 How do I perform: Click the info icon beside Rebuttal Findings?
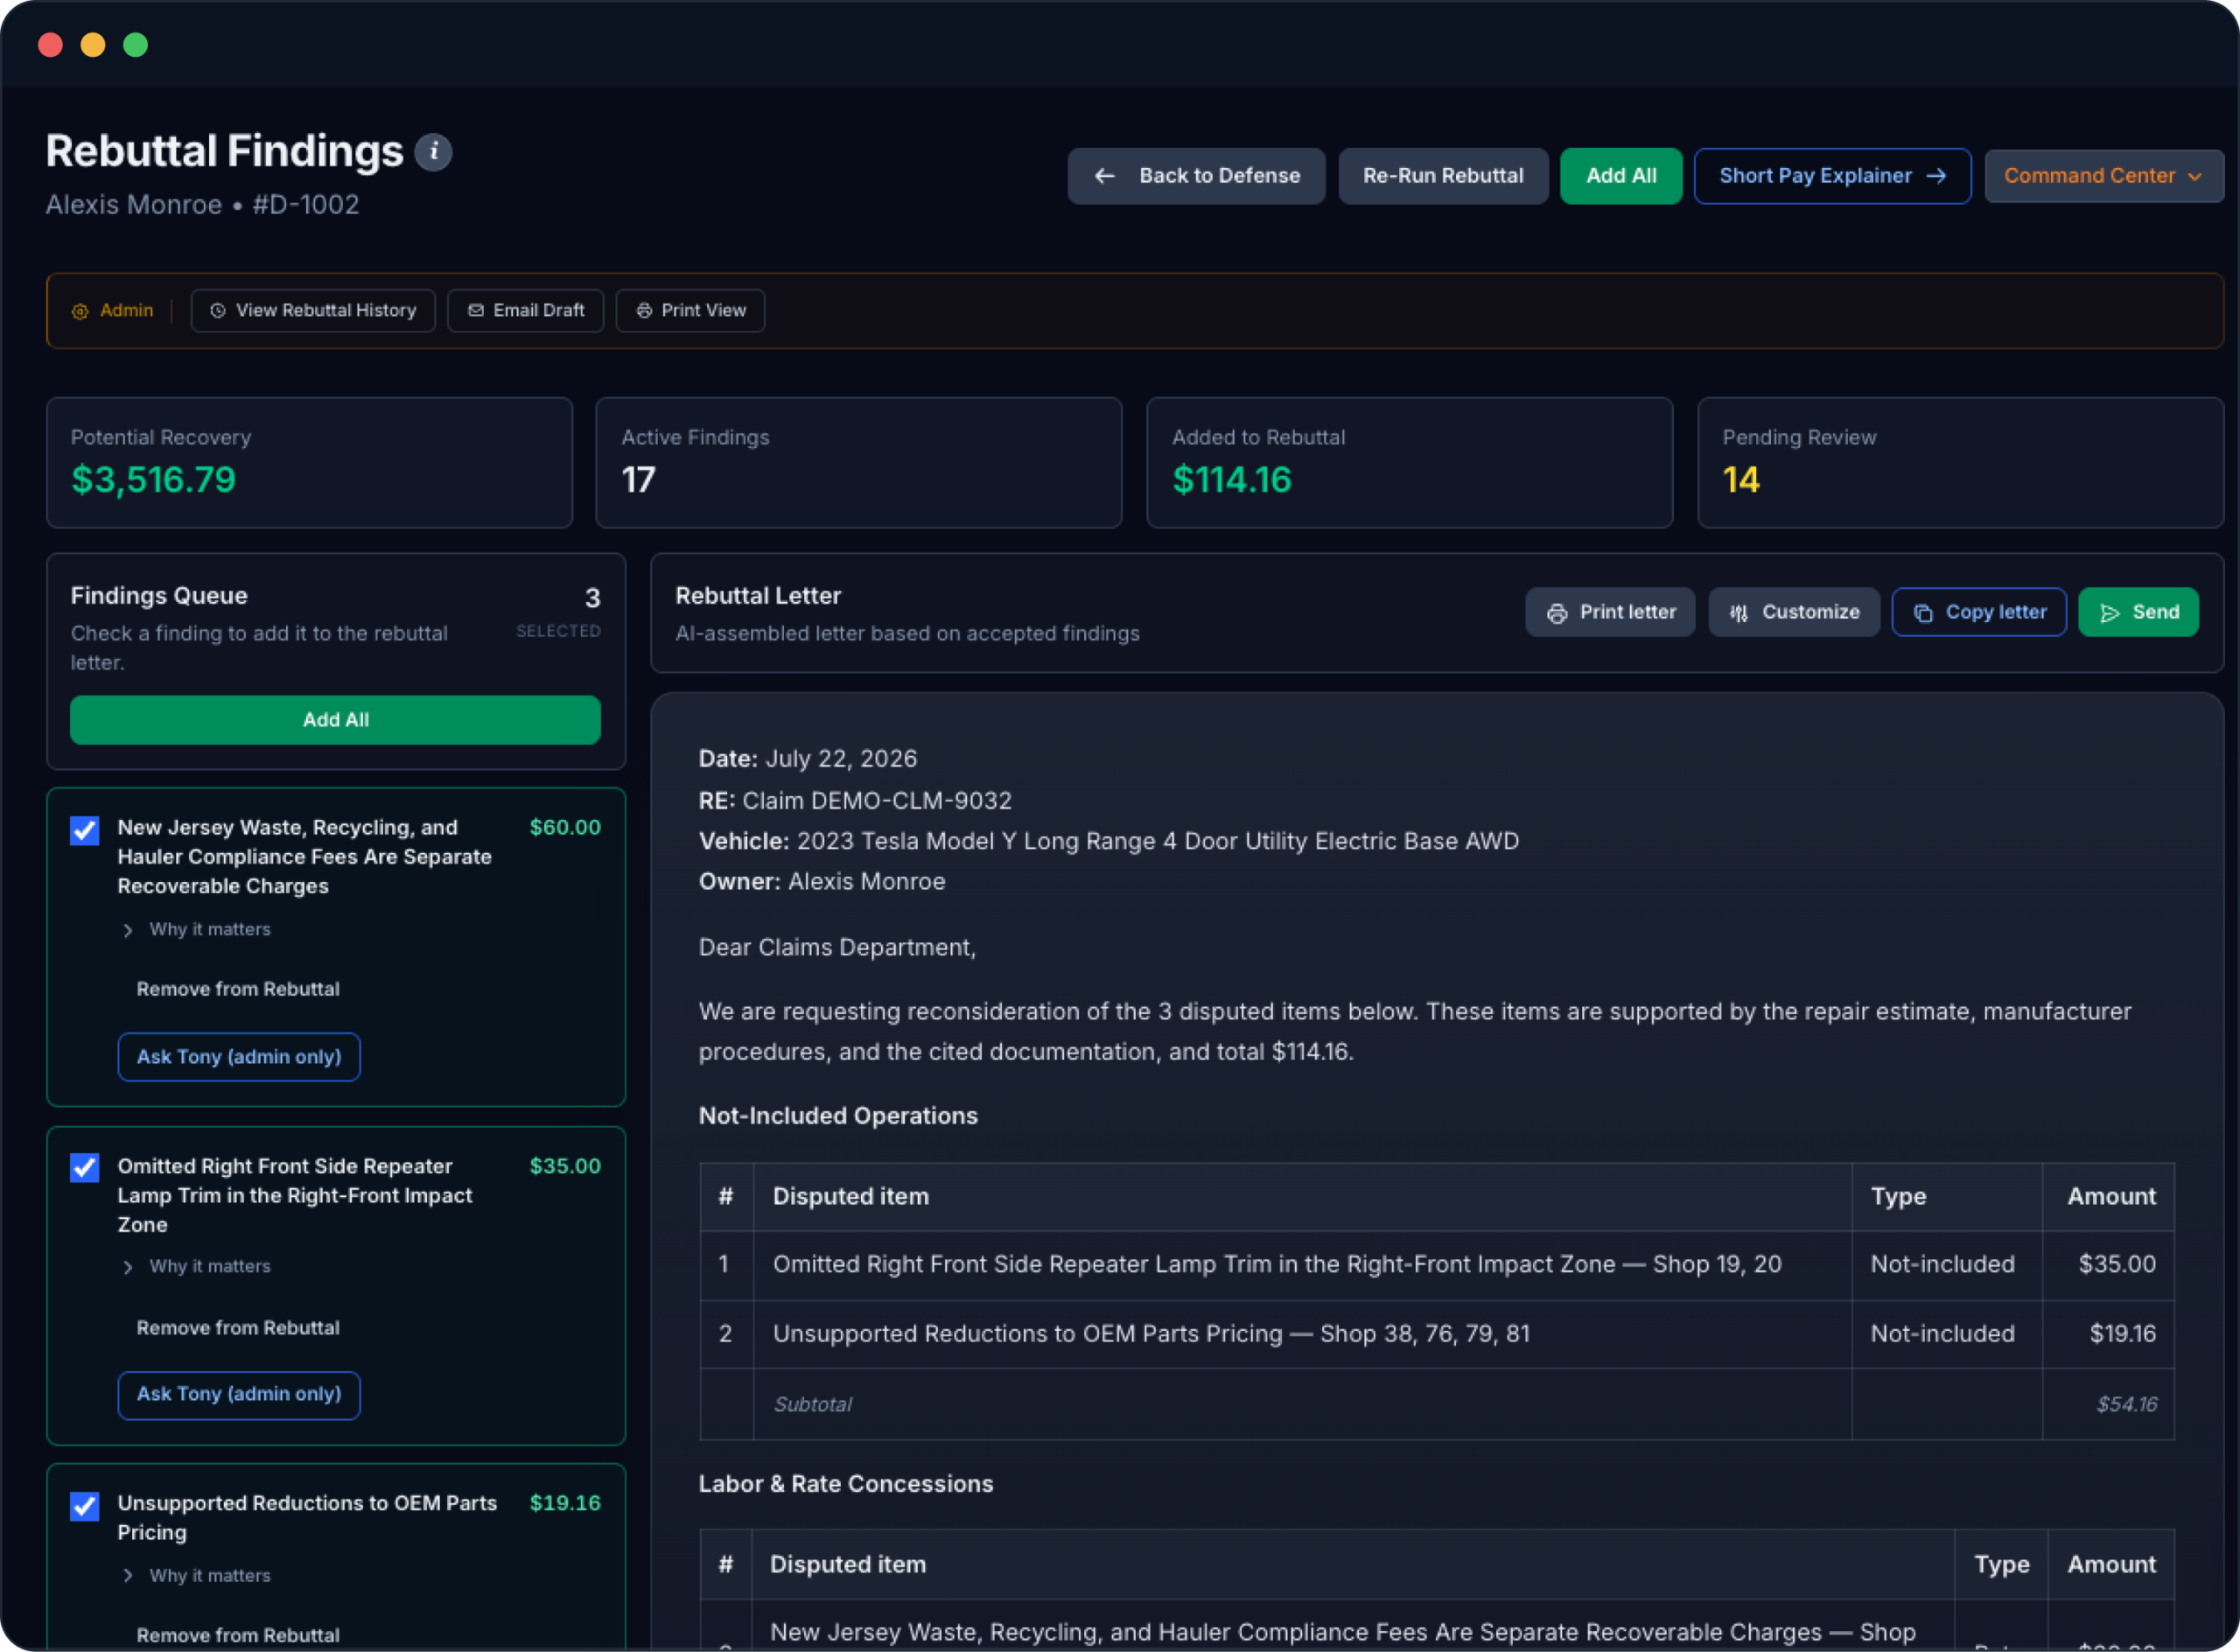pyautogui.click(x=433, y=152)
